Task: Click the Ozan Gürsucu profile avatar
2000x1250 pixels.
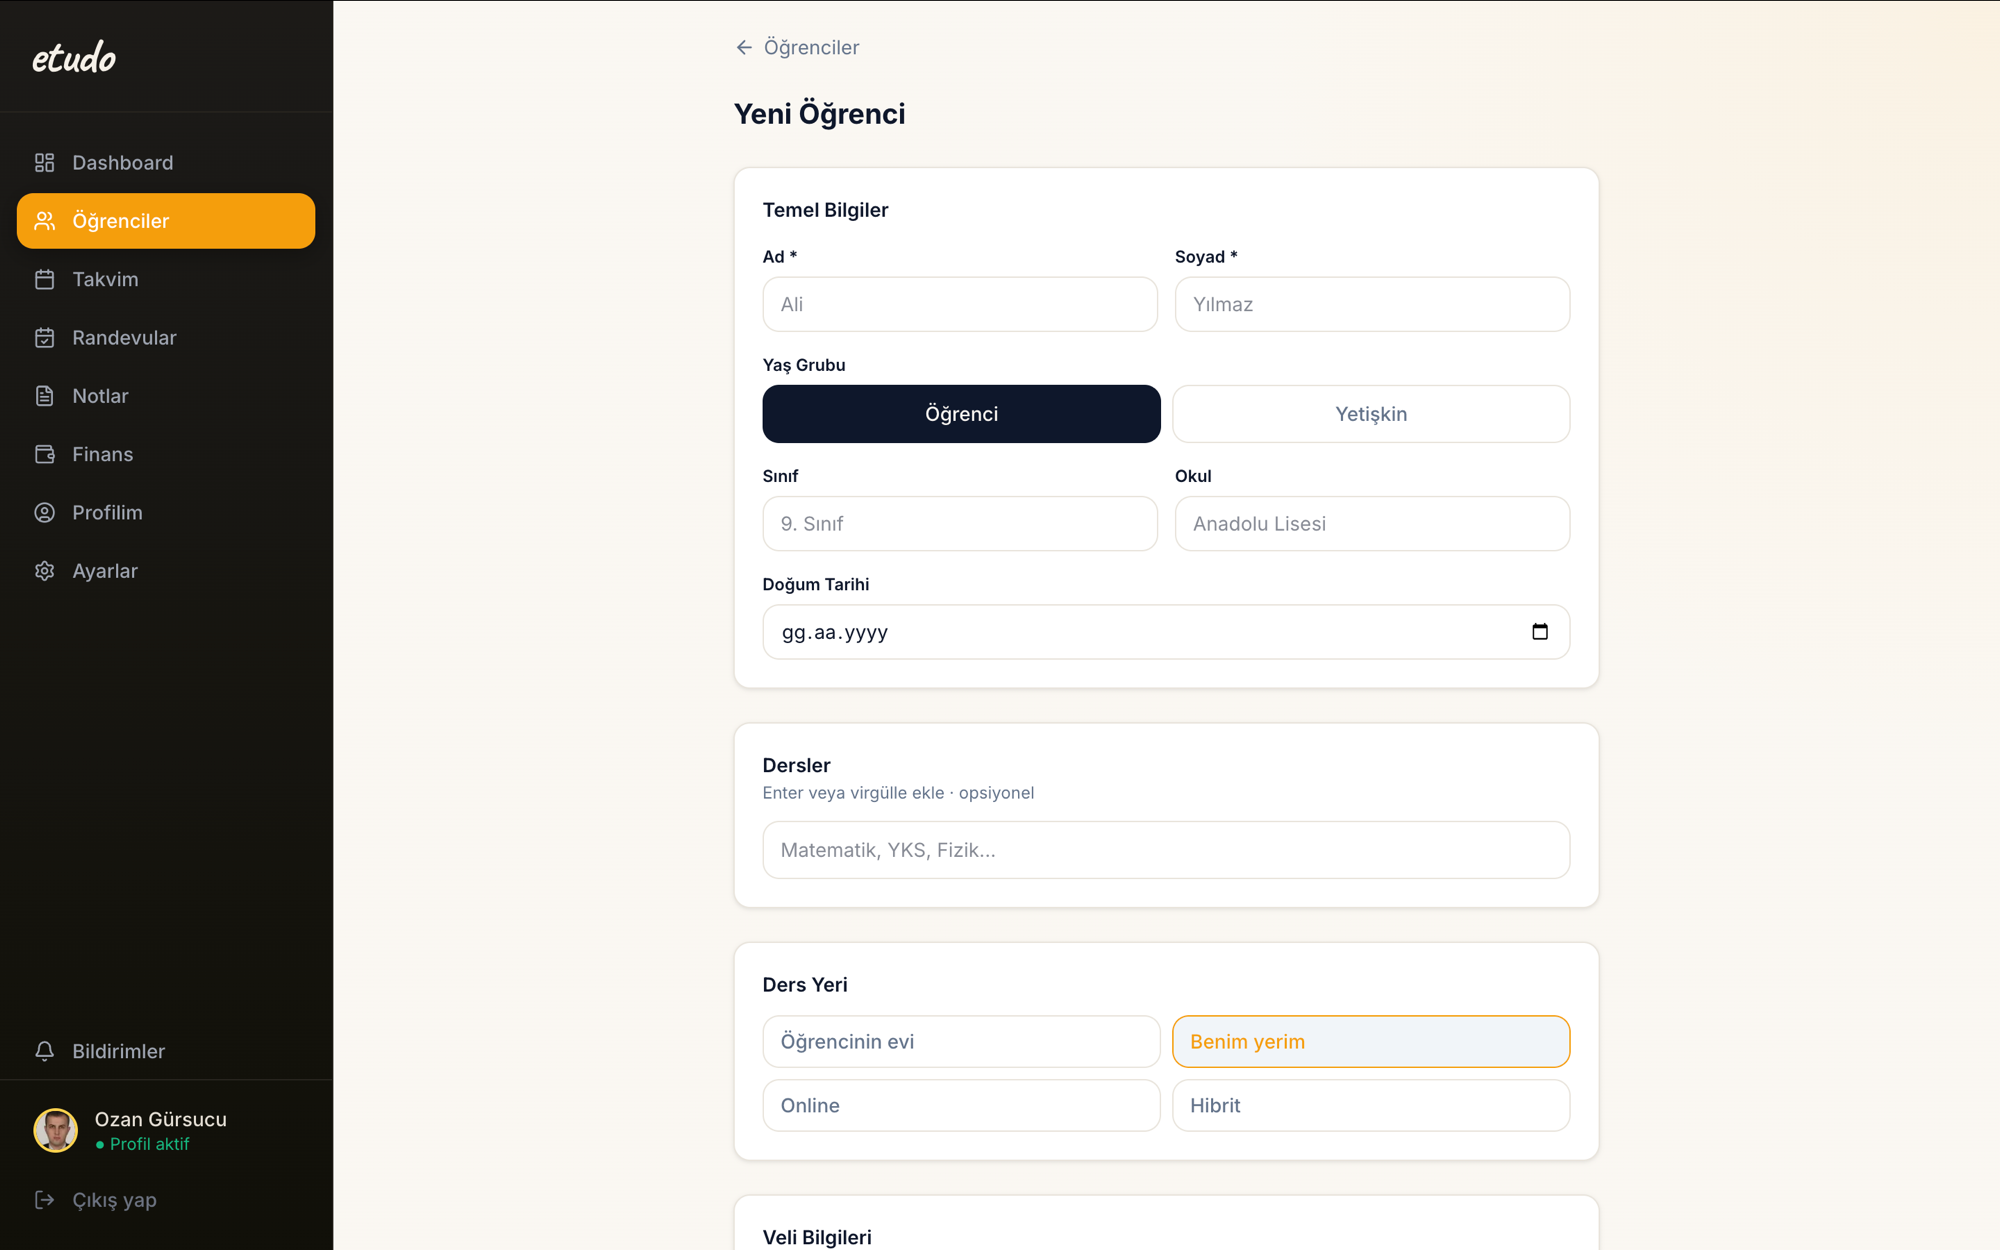Action: click(56, 1131)
